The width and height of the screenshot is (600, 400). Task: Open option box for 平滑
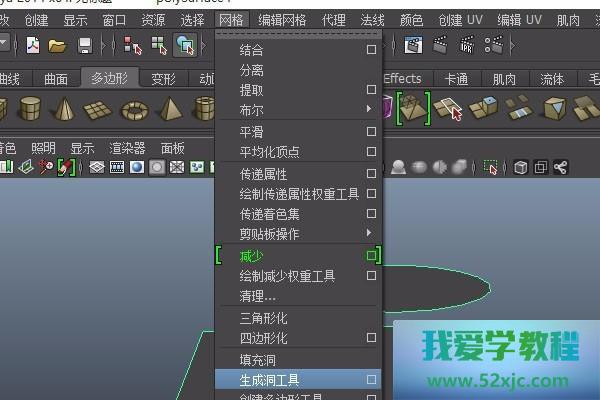click(371, 131)
